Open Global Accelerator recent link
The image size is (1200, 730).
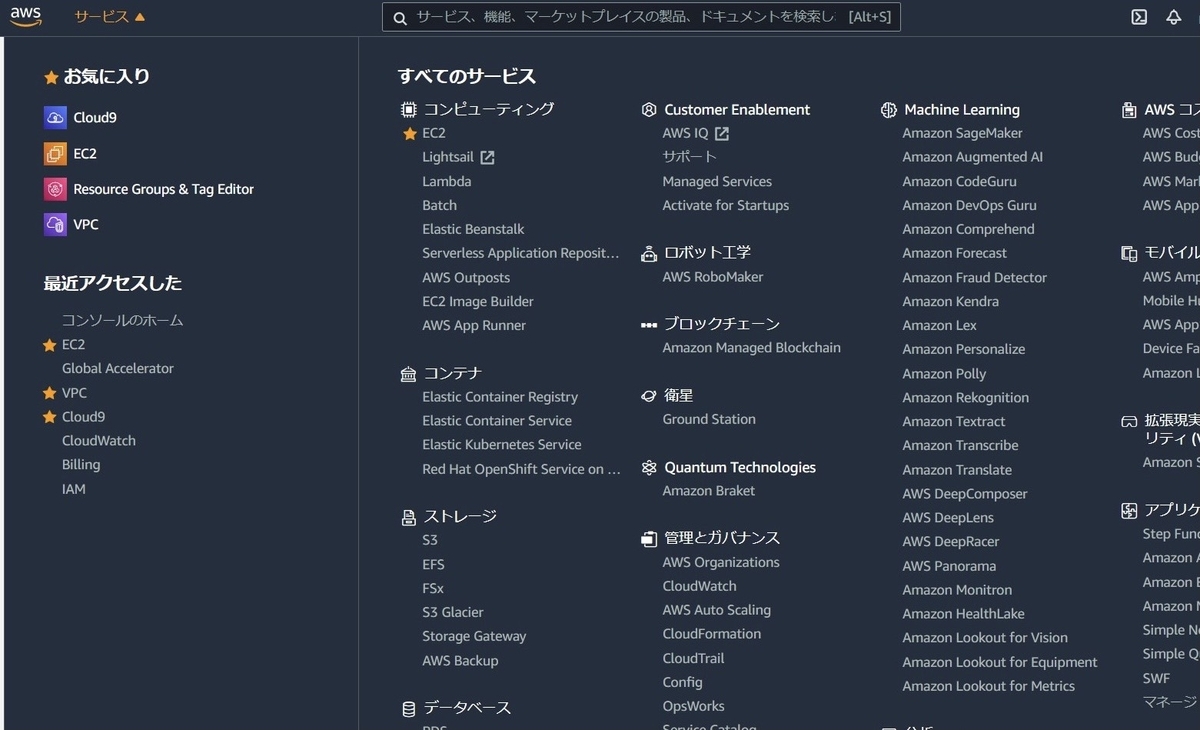point(118,369)
